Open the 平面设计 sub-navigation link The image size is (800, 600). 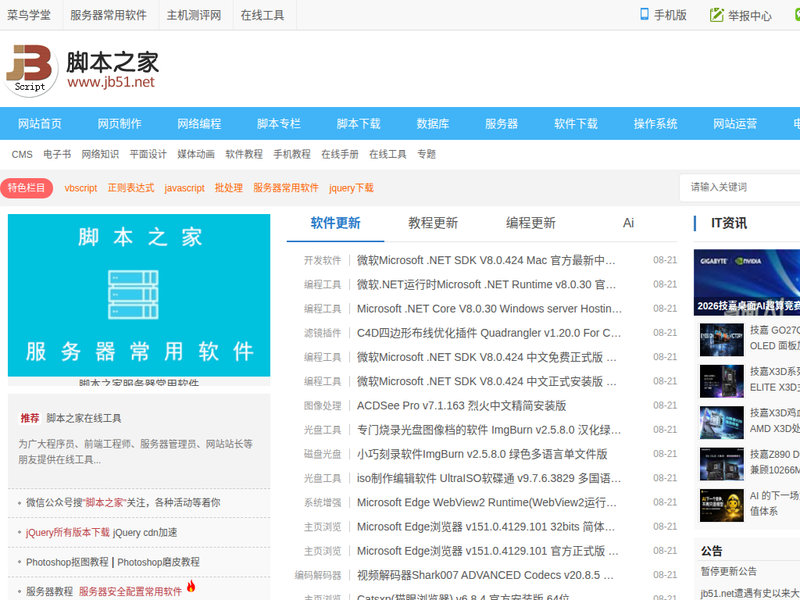click(x=148, y=154)
